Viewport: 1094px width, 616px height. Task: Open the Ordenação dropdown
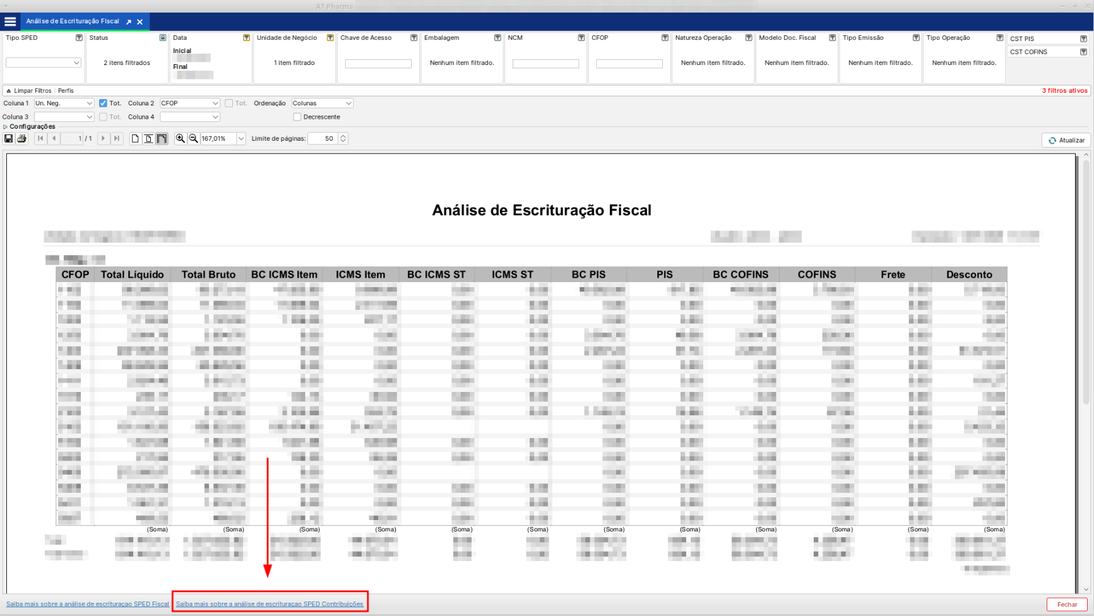(x=322, y=103)
